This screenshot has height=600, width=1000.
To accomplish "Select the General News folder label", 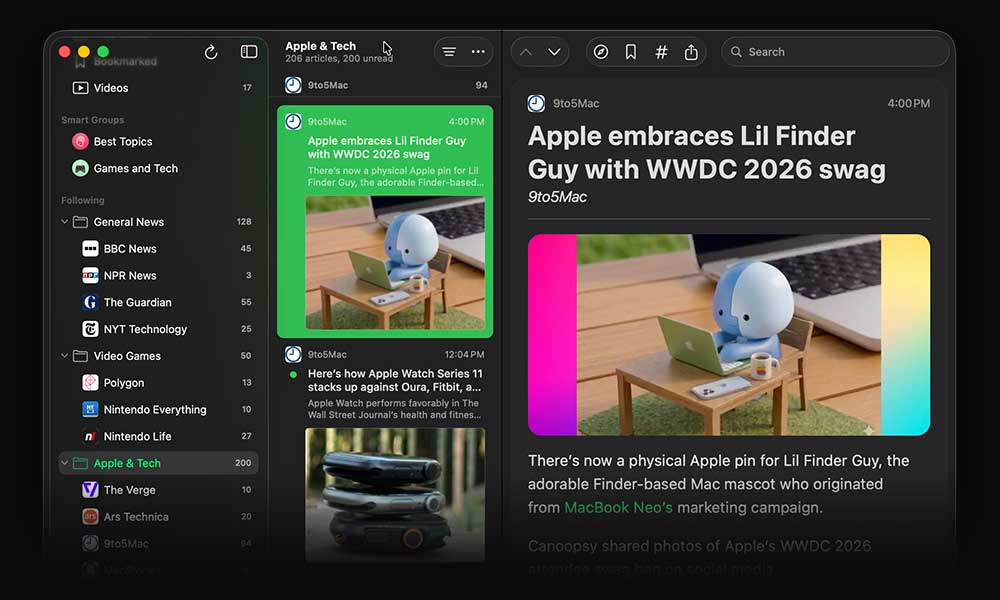I will coord(129,222).
